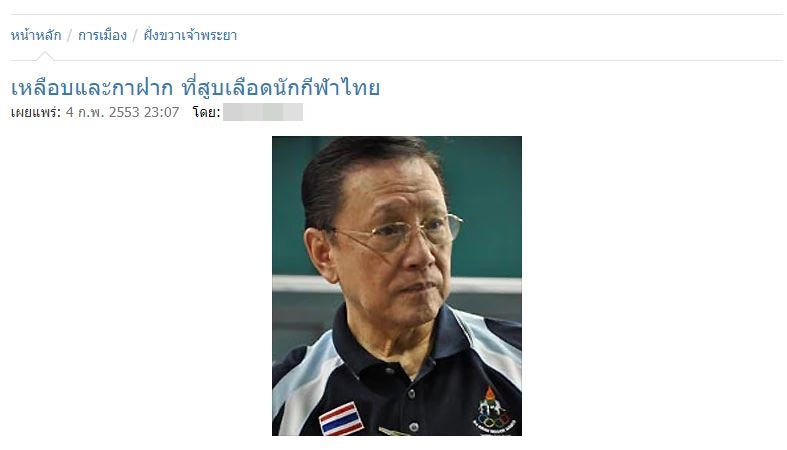Image resolution: width=787 pixels, height=450 pixels.
Task: Click the เผยแพร่ label
Action: pos(36,112)
